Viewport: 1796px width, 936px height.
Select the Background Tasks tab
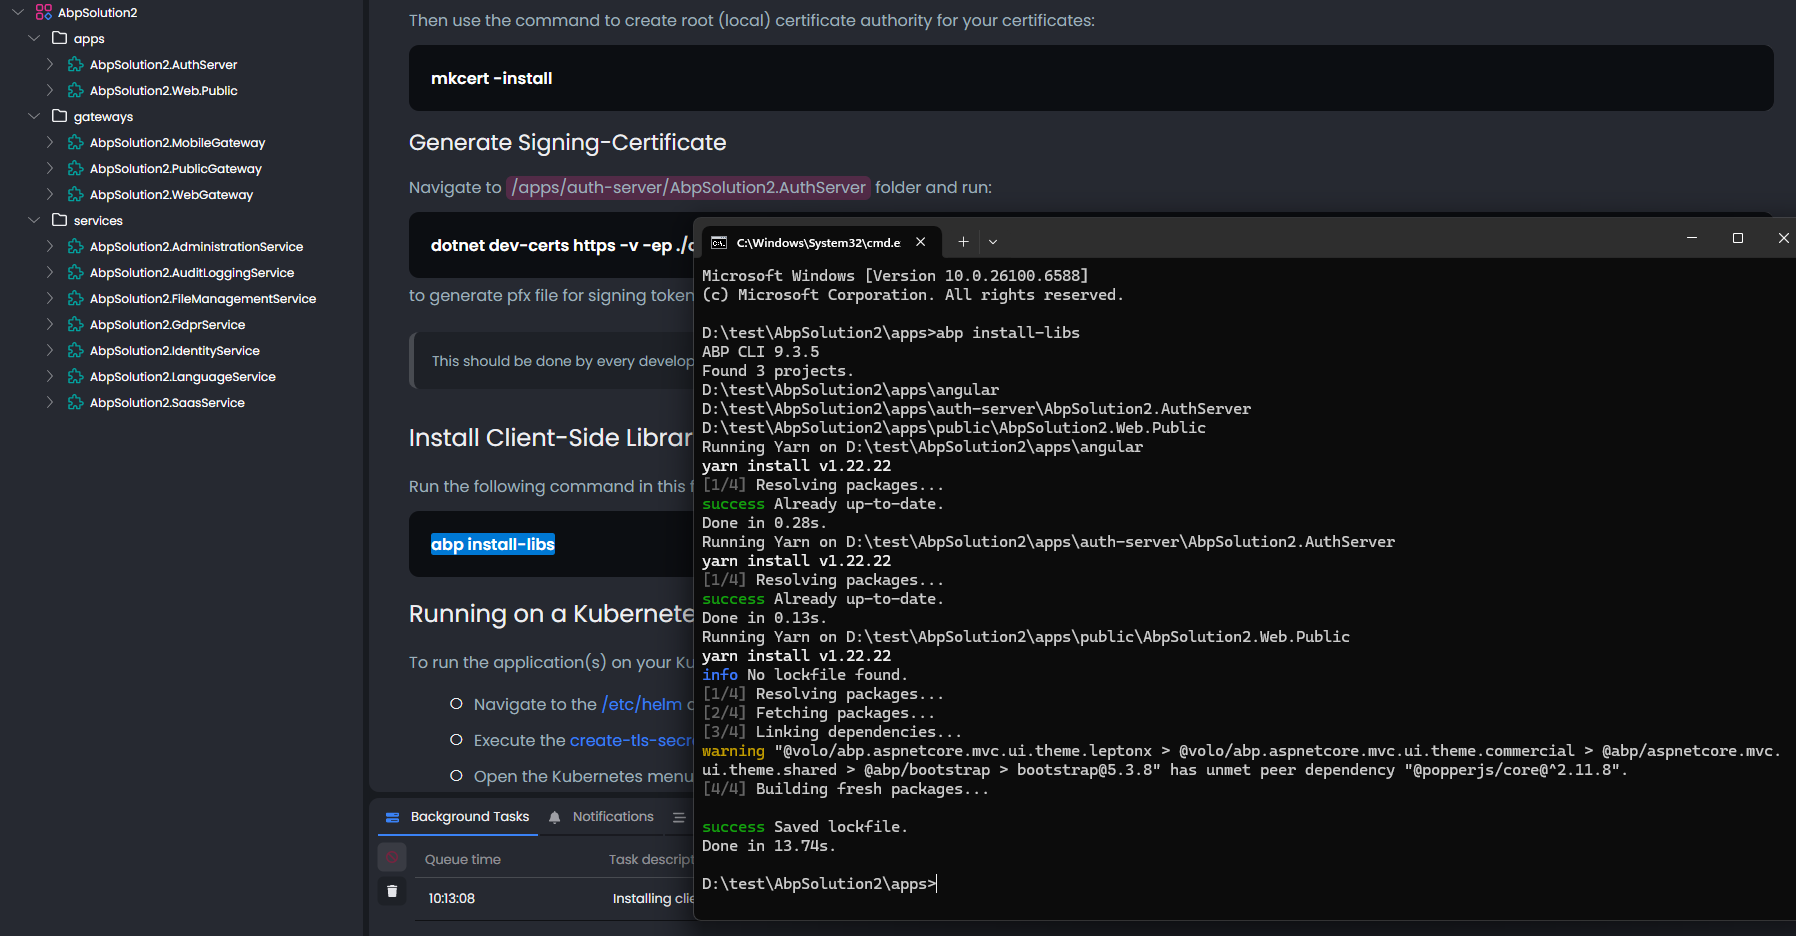pyautogui.click(x=469, y=817)
